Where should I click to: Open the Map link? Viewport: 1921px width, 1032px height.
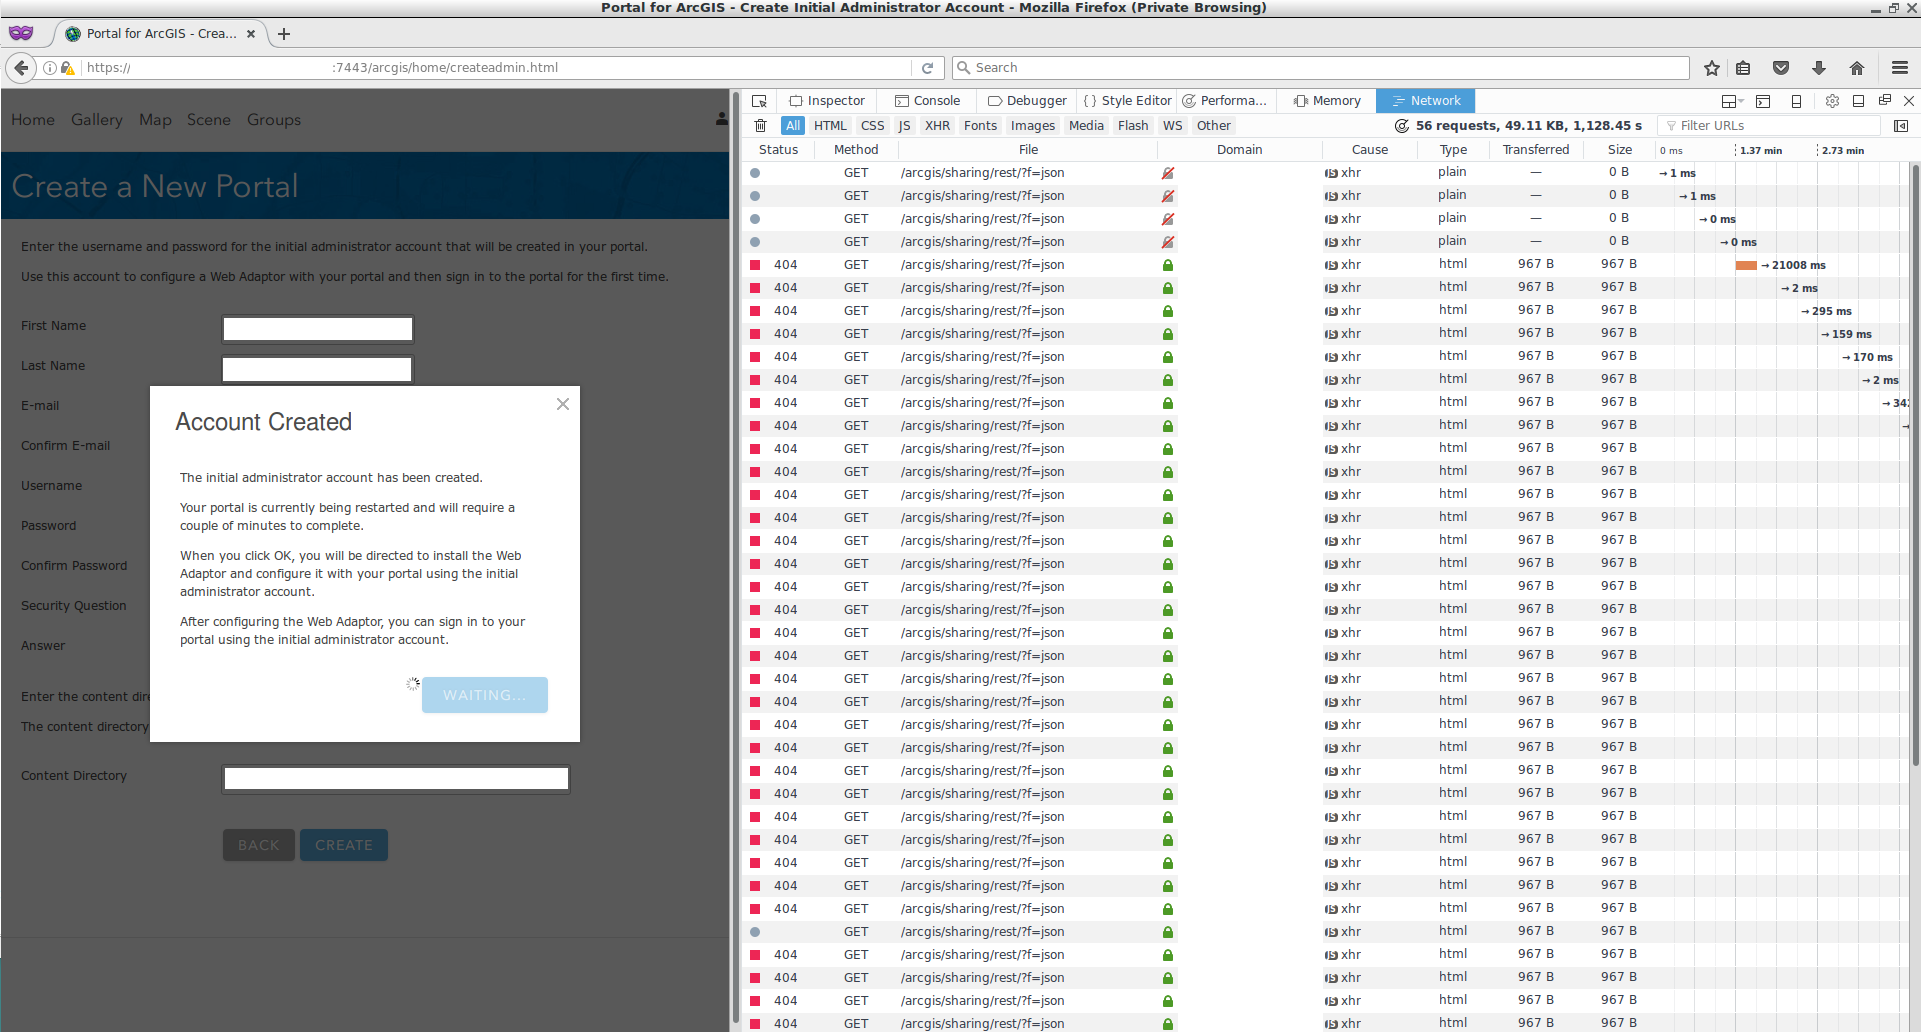155,120
